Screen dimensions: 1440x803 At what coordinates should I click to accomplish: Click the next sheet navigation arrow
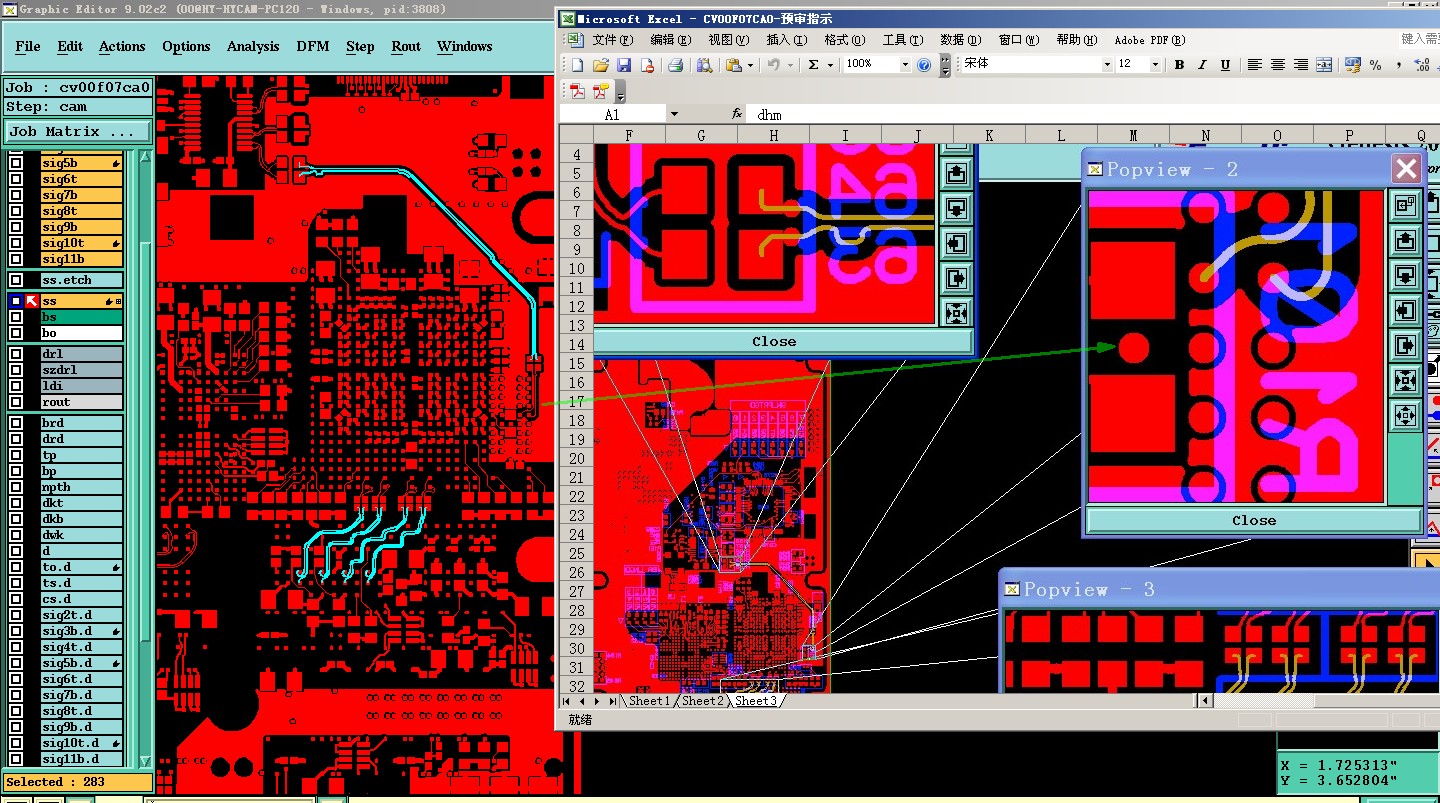pos(597,701)
